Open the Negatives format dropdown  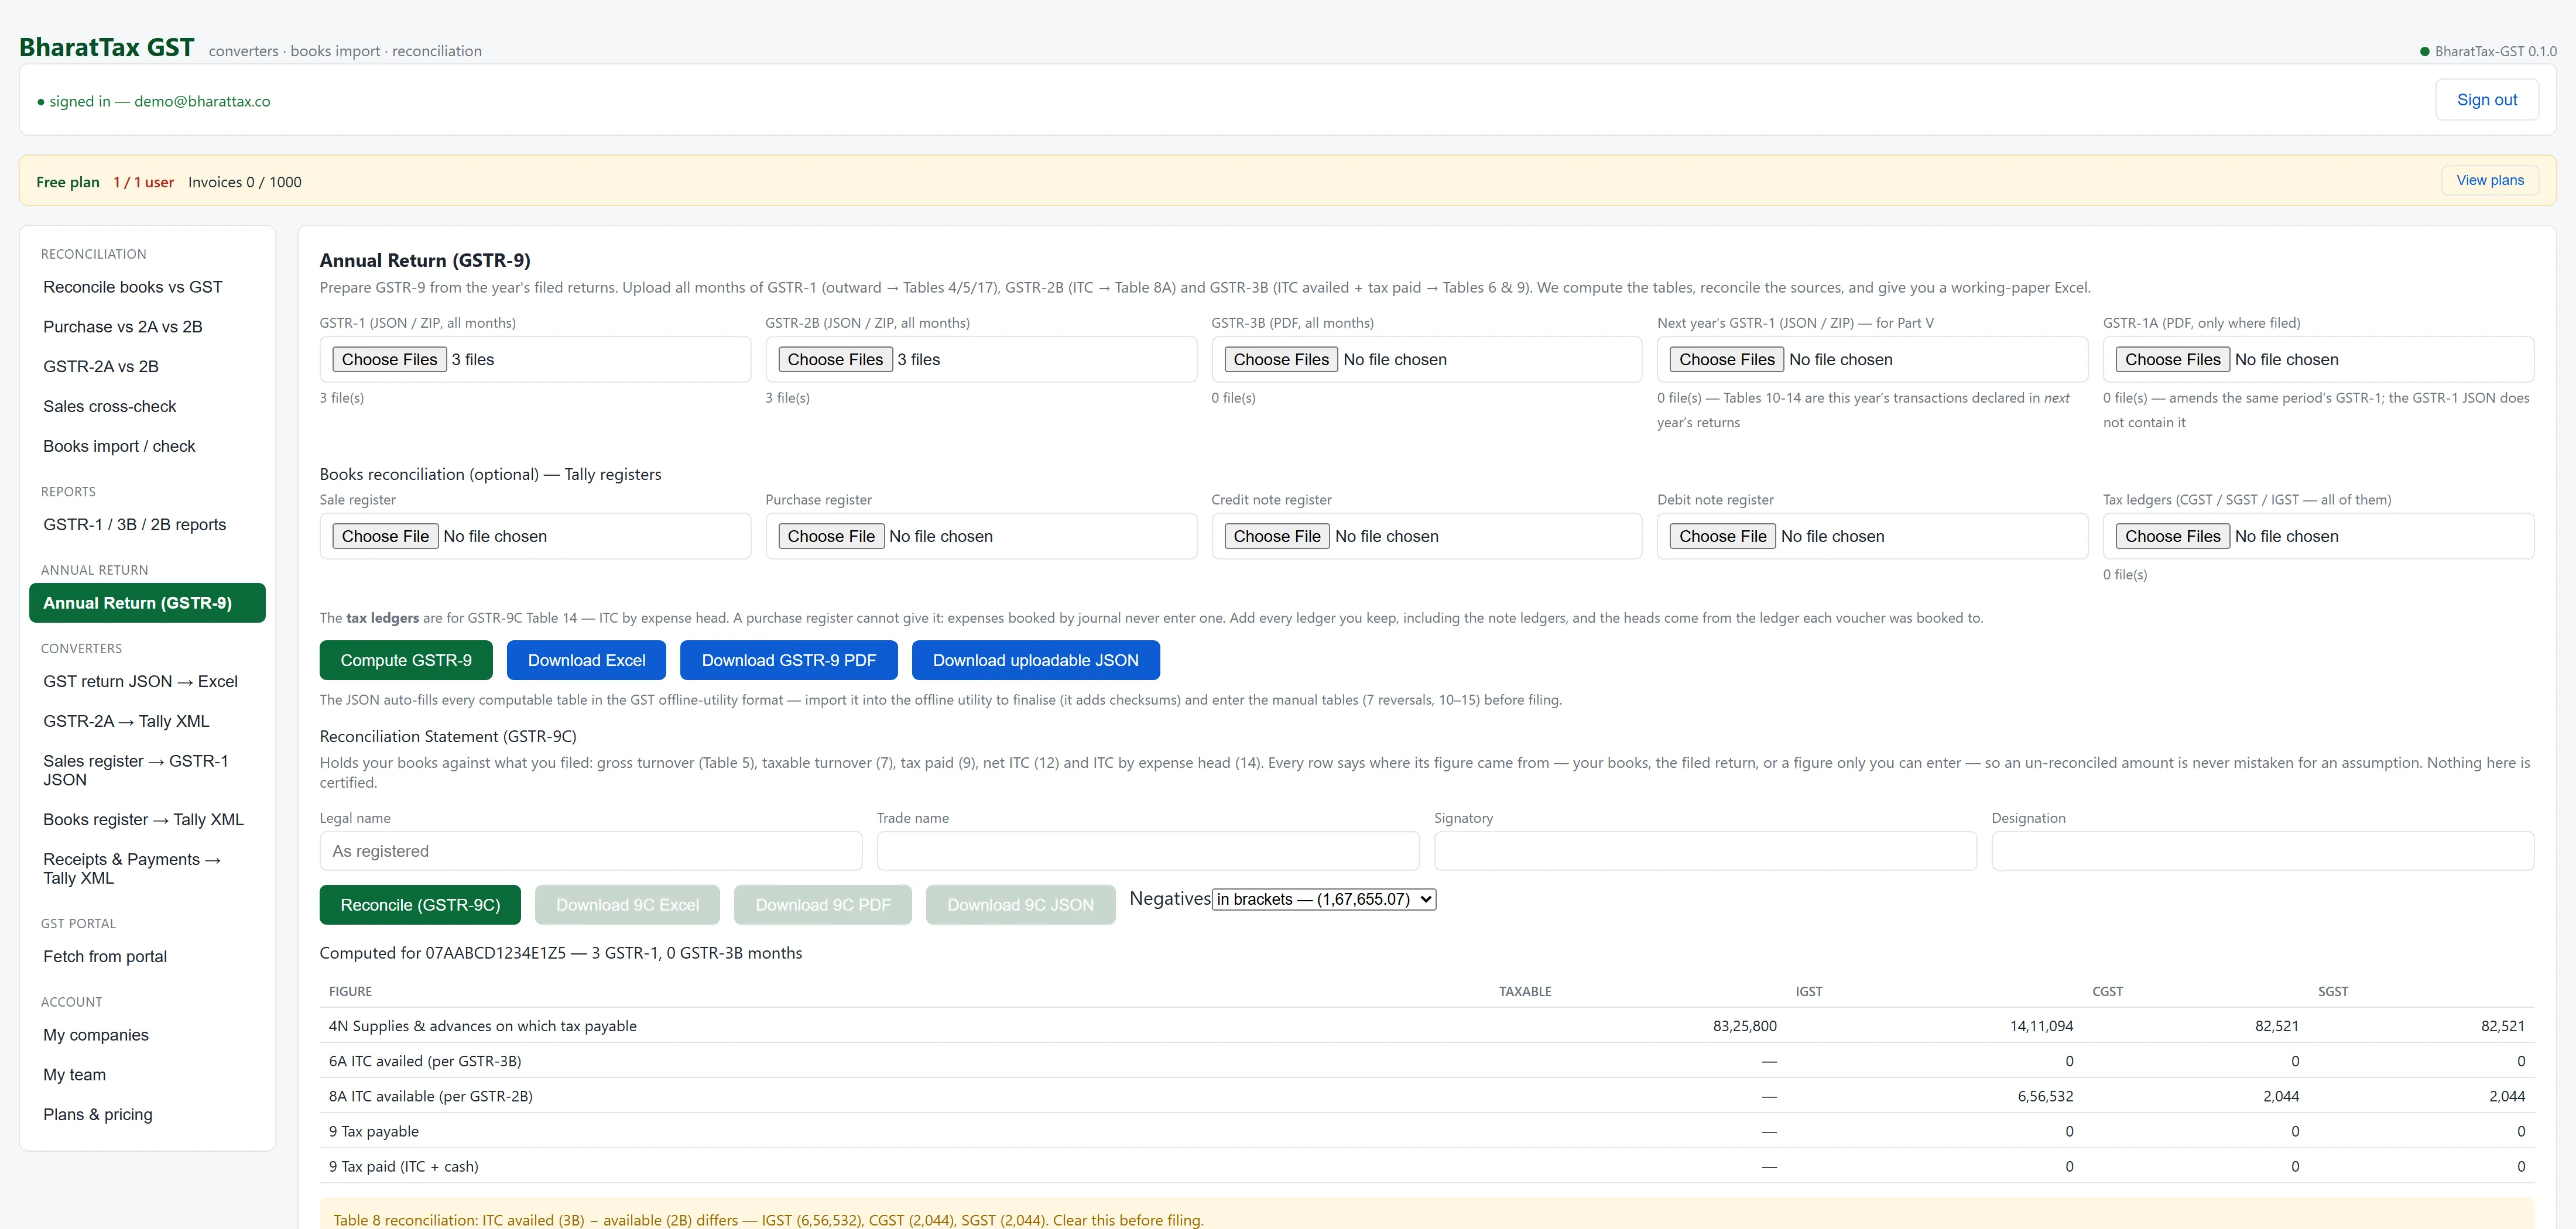1323,899
